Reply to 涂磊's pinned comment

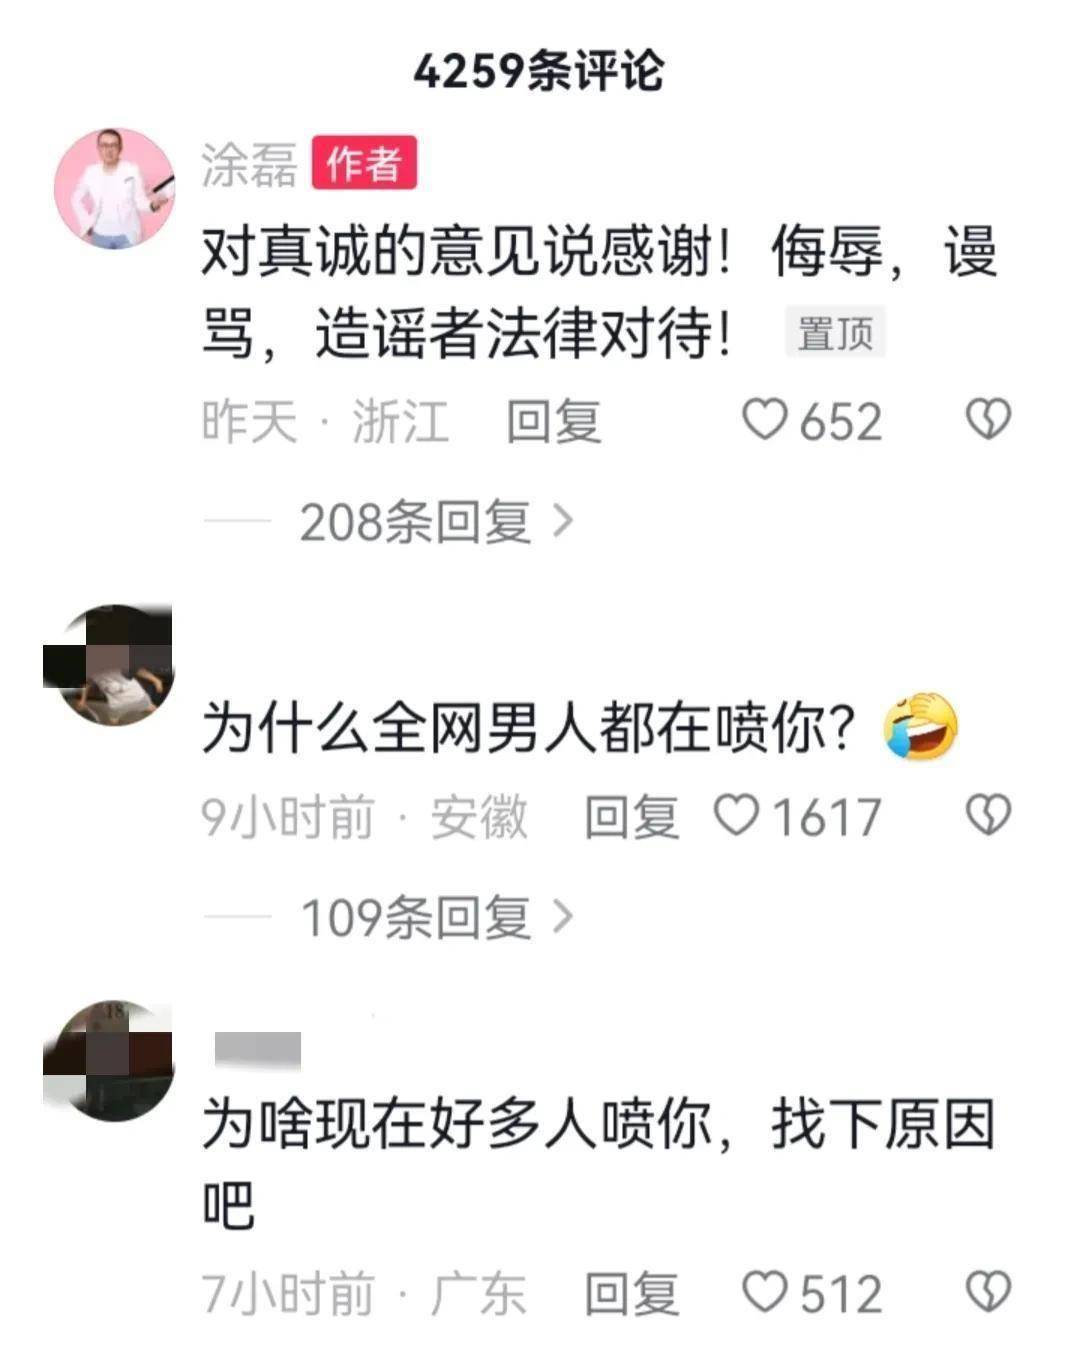point(553,421)
